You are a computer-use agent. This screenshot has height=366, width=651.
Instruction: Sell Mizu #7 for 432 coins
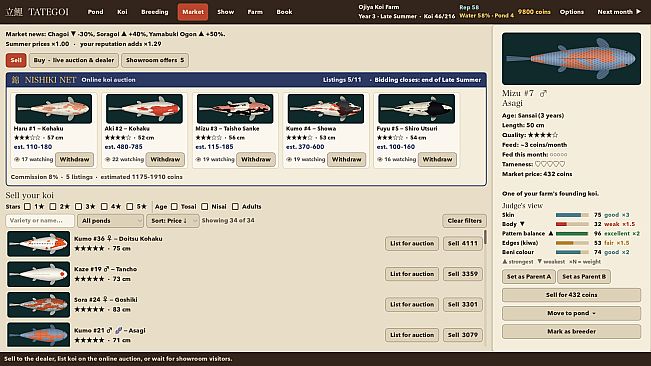[571, 295]
